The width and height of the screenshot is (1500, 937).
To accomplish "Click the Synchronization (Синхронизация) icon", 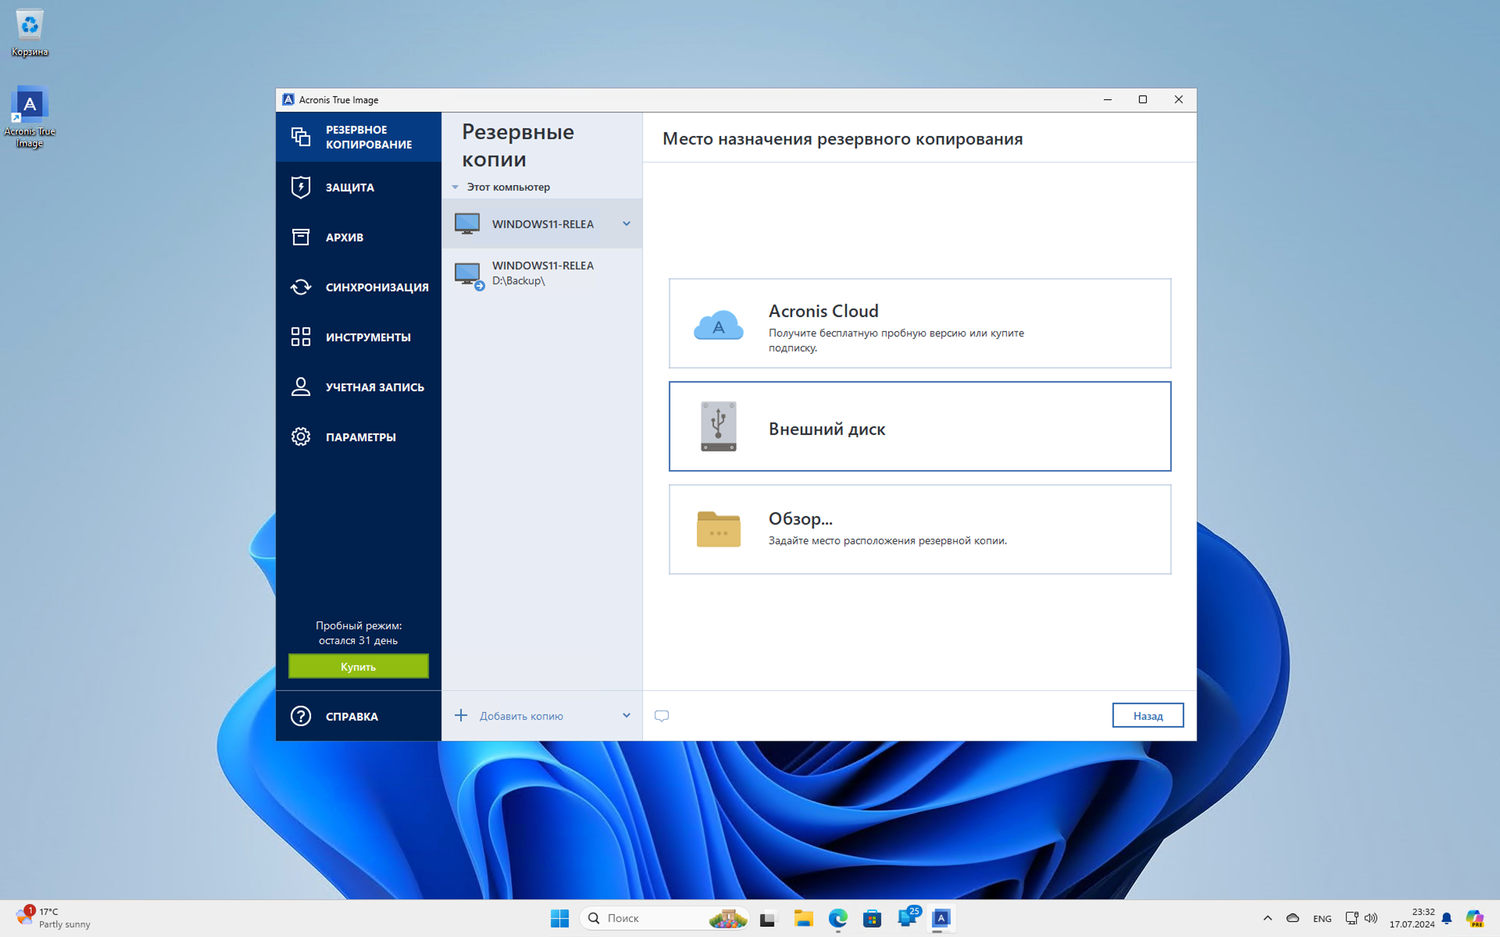I will click(x=301, y=287).
